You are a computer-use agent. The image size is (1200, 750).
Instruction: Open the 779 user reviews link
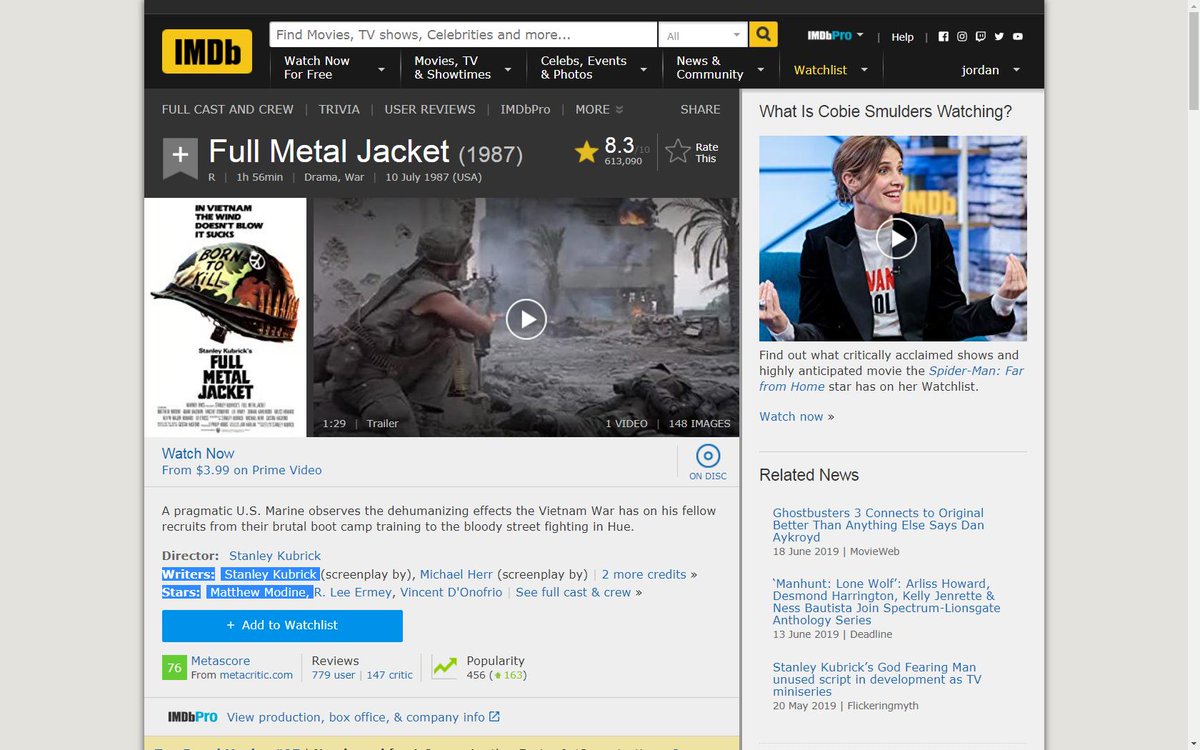[x=333, y=675]
